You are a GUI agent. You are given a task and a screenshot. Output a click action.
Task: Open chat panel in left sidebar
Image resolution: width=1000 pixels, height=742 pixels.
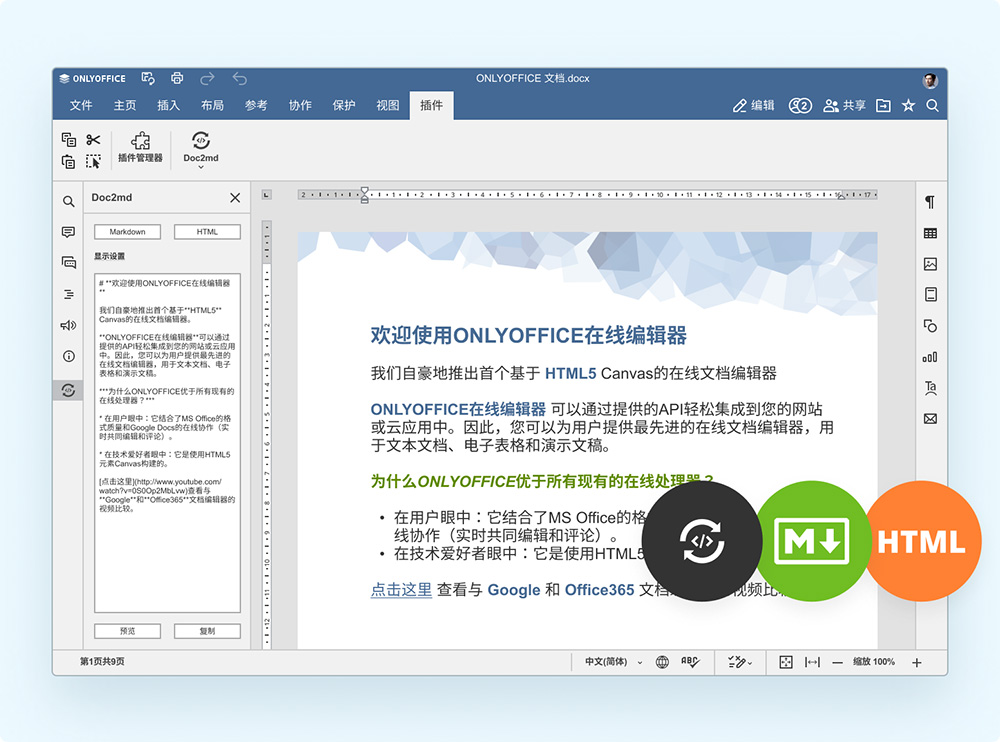coord(68,262)
